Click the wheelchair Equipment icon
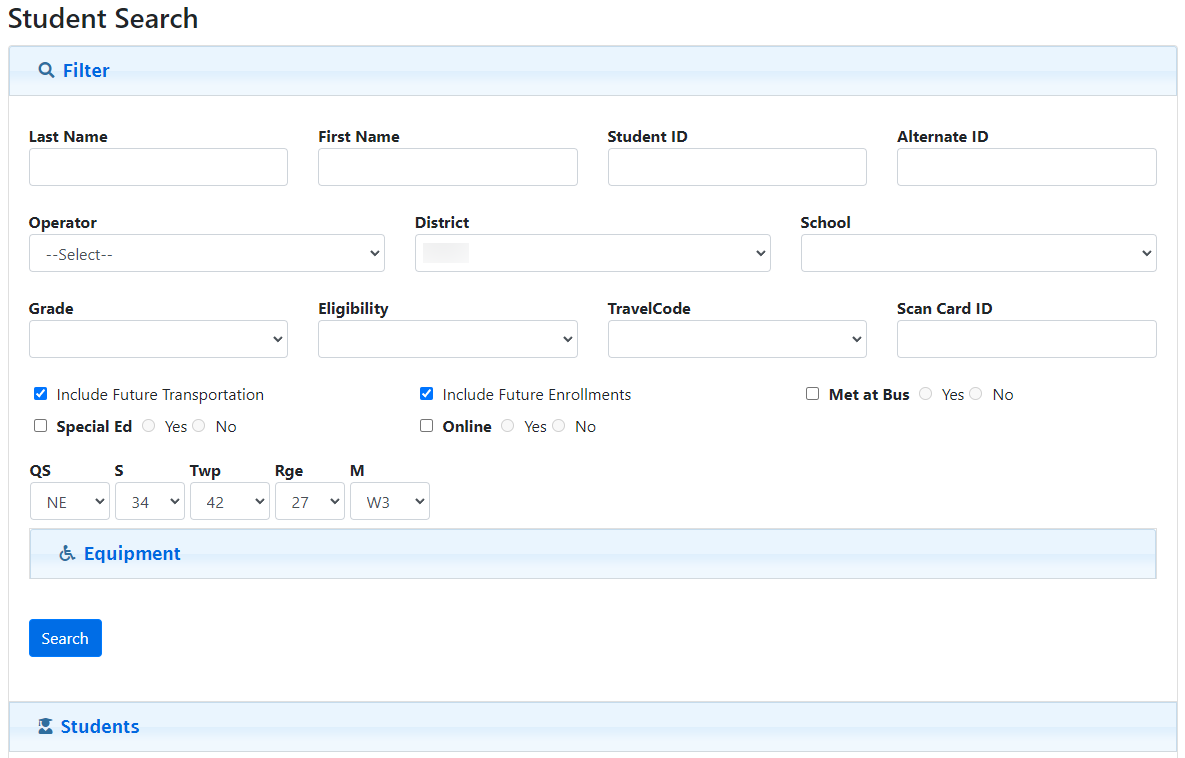 (67, 553)
